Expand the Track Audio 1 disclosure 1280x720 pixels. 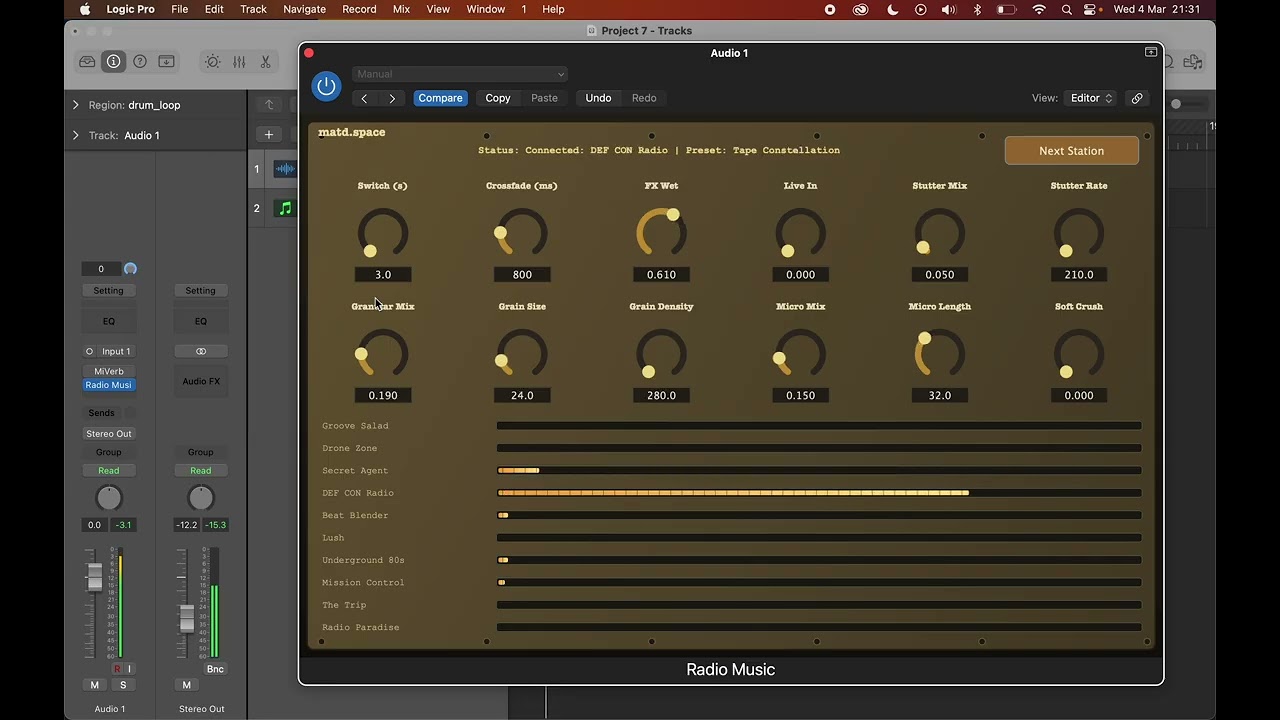pyautogui.click(x=75, y=135)
